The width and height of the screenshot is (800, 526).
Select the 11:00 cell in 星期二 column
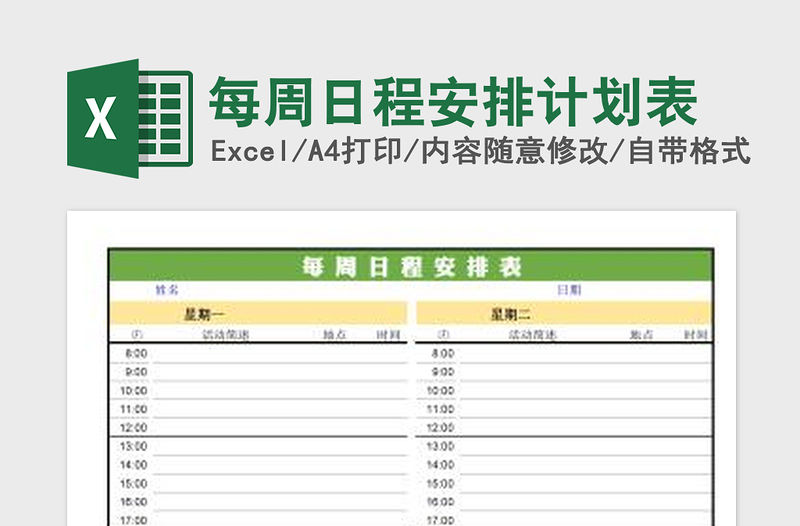[x=440, y=409]
